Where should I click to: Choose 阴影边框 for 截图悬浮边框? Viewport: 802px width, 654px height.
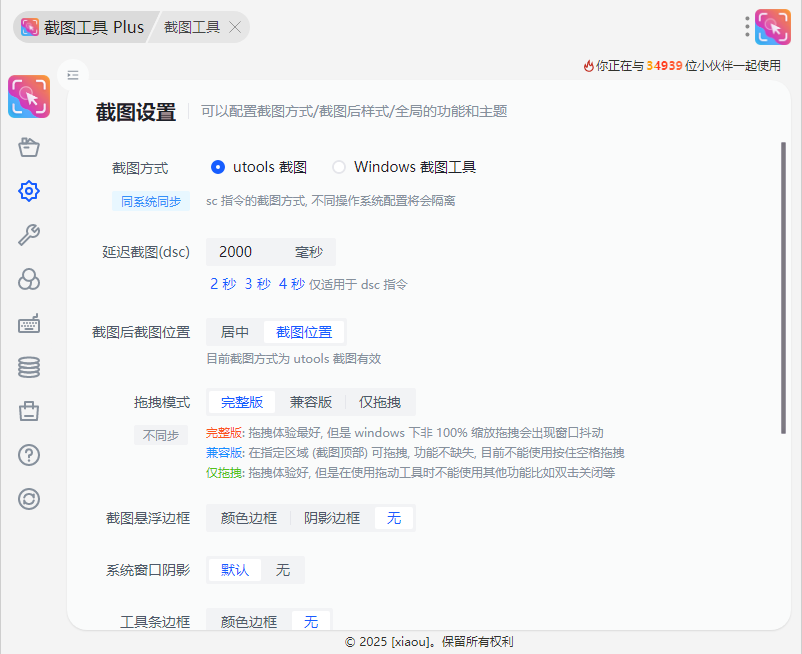[x=332, y=518]
